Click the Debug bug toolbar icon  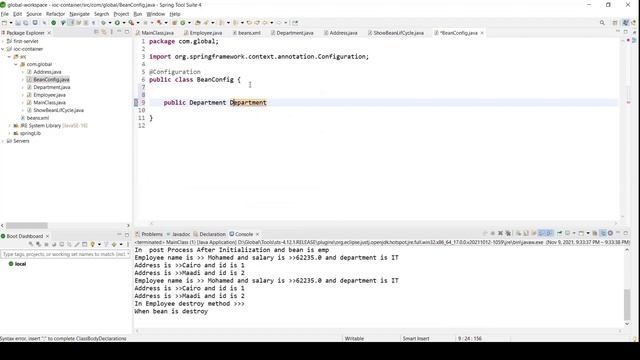[103, 23]
